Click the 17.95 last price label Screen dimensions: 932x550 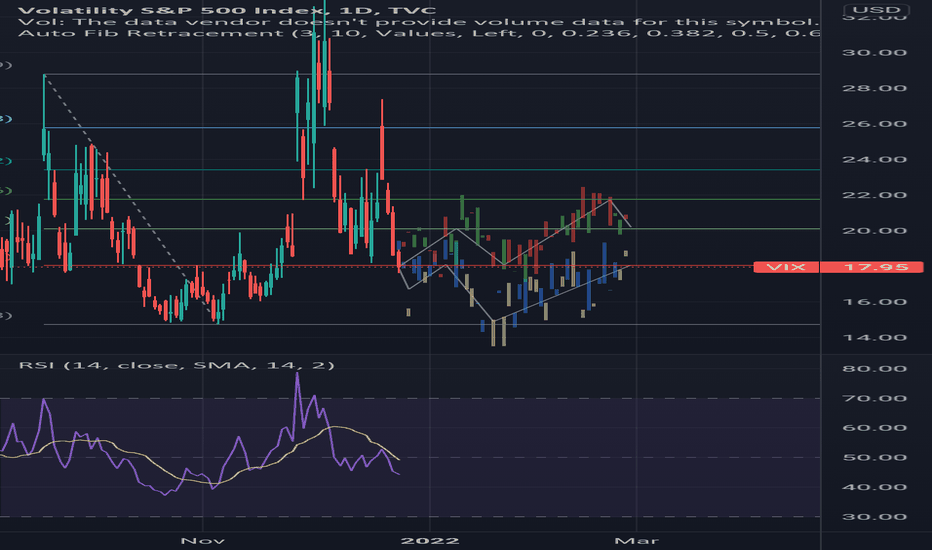(x=871, y=267)
